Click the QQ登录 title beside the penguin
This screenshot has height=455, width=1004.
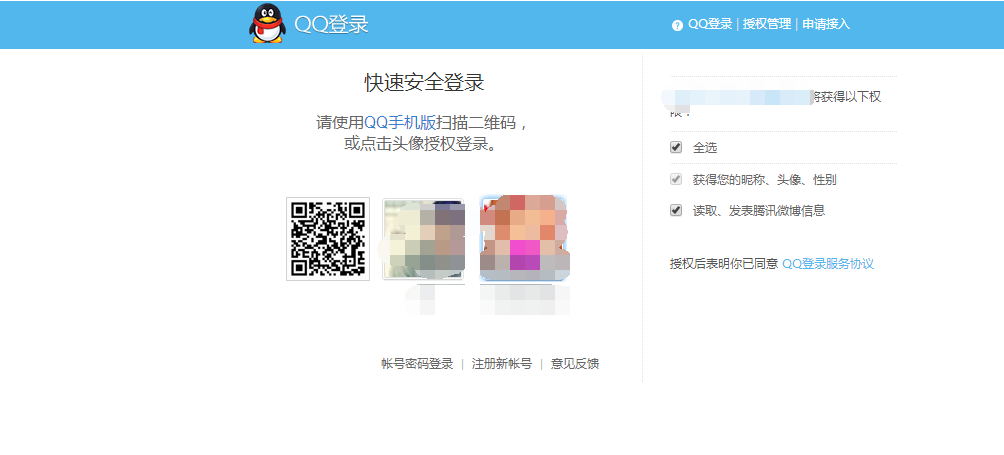tap(331, 24)
